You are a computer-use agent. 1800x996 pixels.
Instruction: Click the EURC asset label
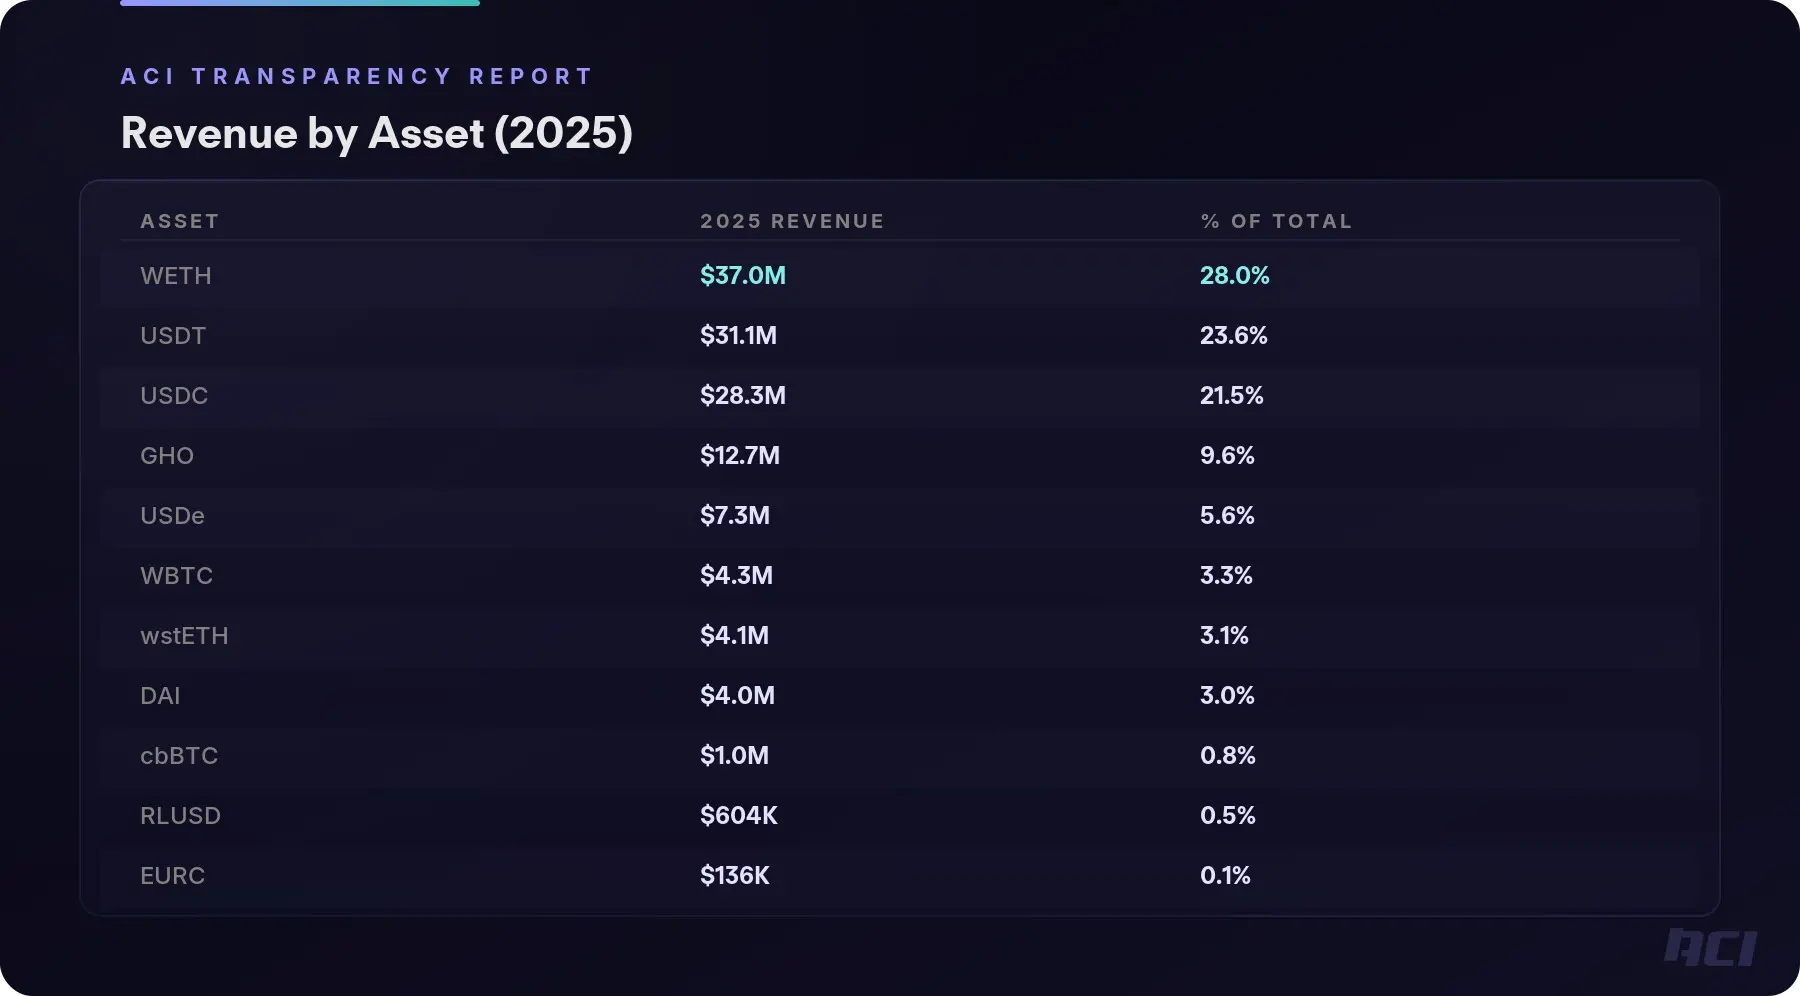(x=172, y=876)
